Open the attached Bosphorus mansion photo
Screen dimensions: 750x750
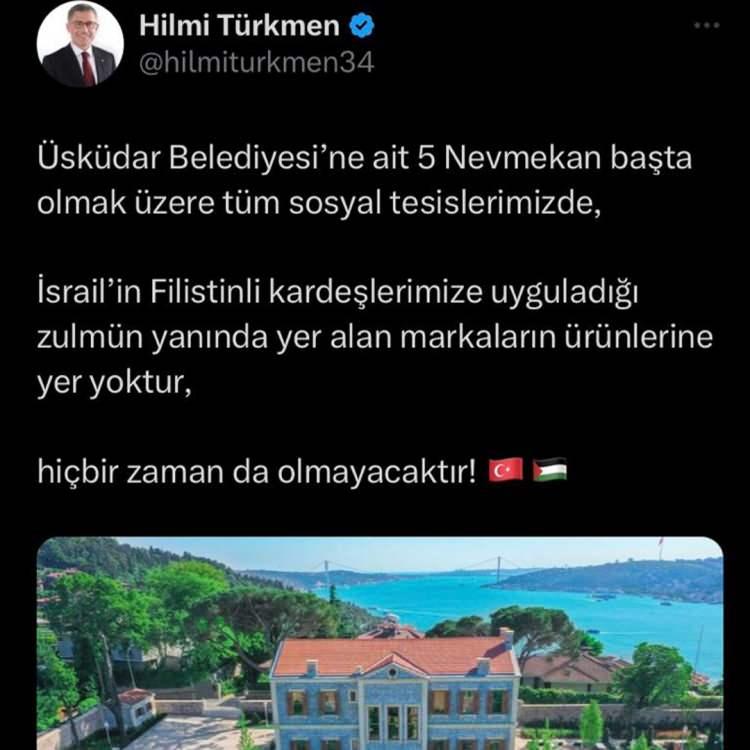380,643
